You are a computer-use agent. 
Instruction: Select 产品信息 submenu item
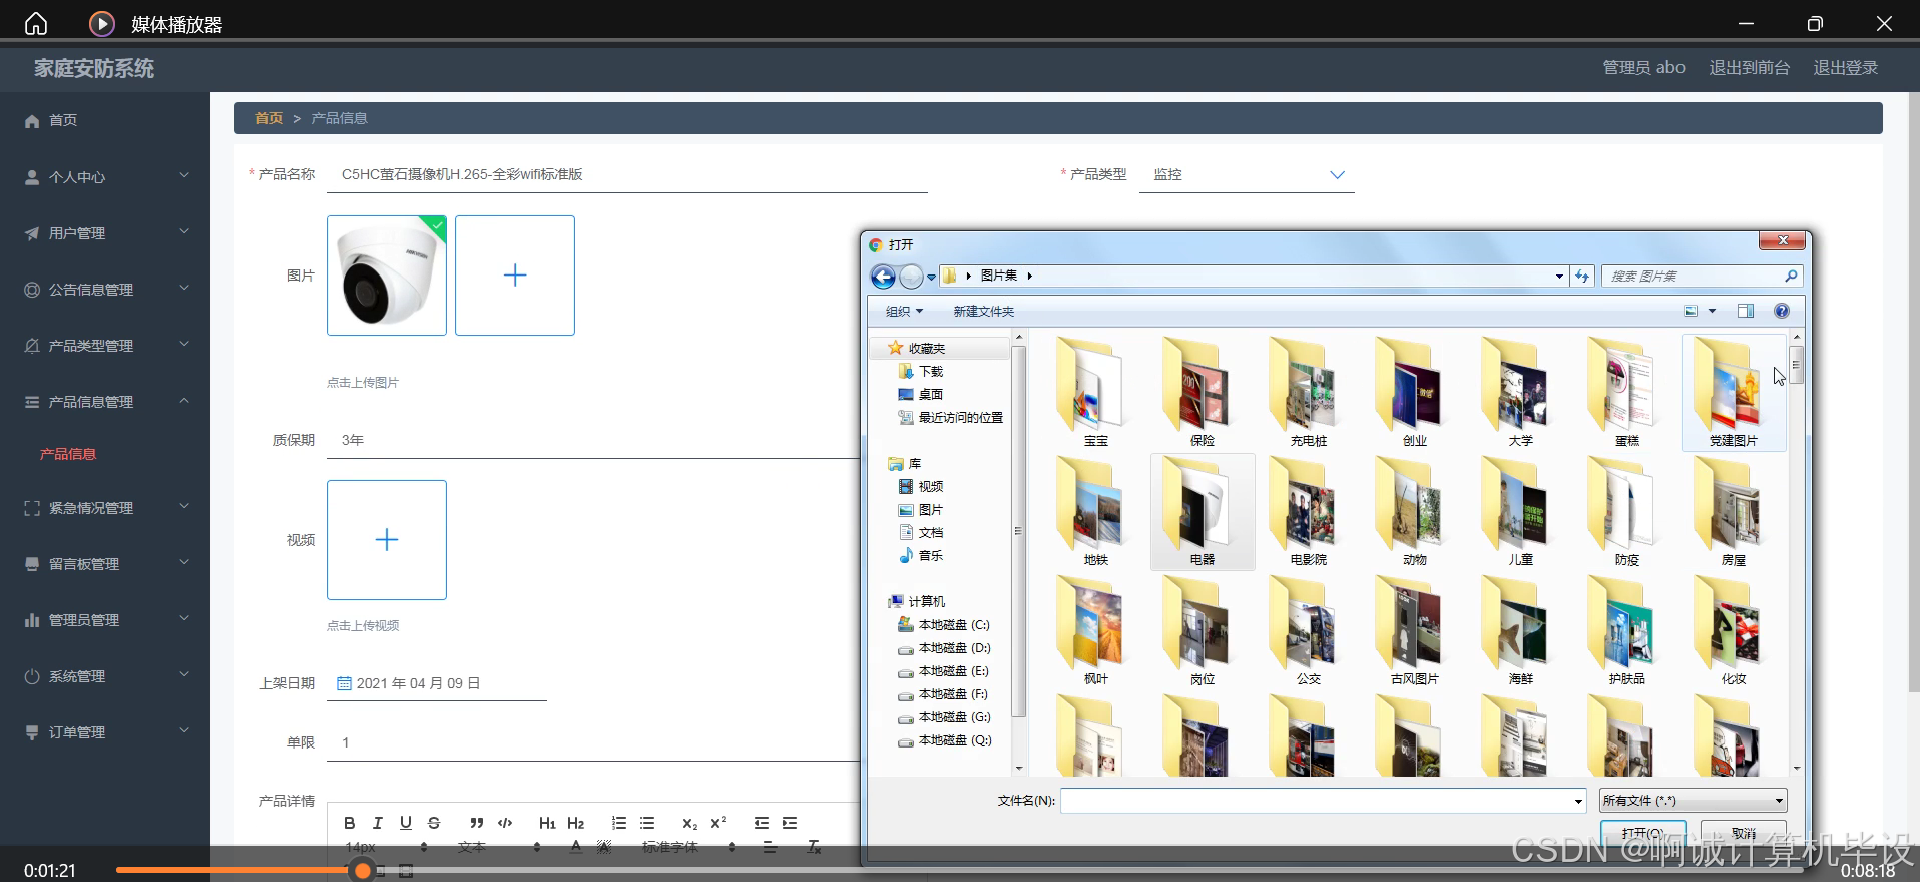[68, 454]
